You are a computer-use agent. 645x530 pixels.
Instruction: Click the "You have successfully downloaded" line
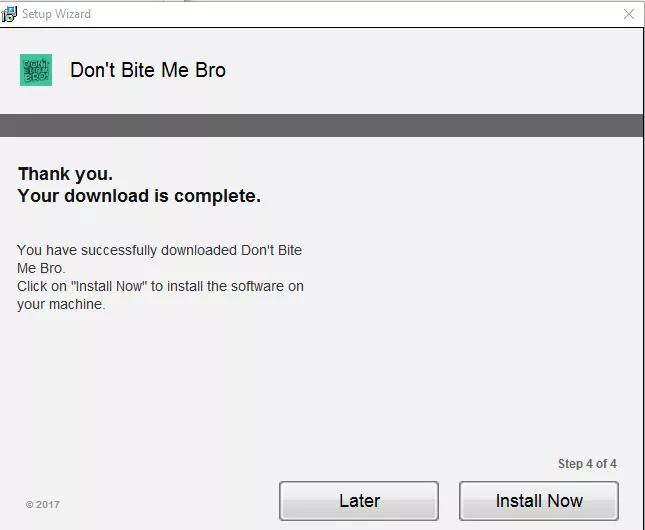click(160, 250)
